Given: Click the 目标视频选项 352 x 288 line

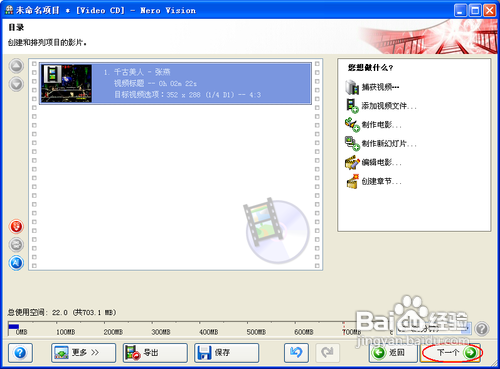Looking at the screenshot, I should 188,95.
